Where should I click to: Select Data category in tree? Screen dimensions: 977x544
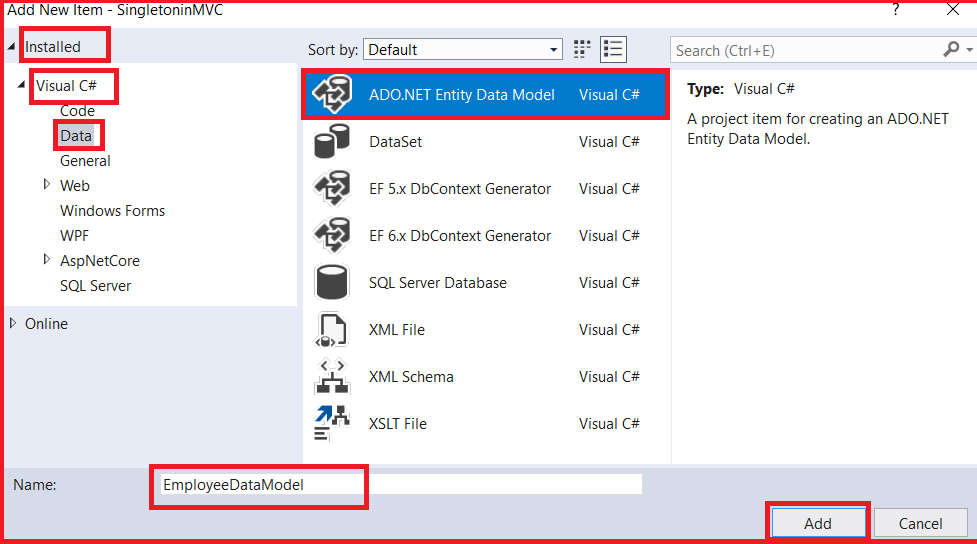[76, 136]
